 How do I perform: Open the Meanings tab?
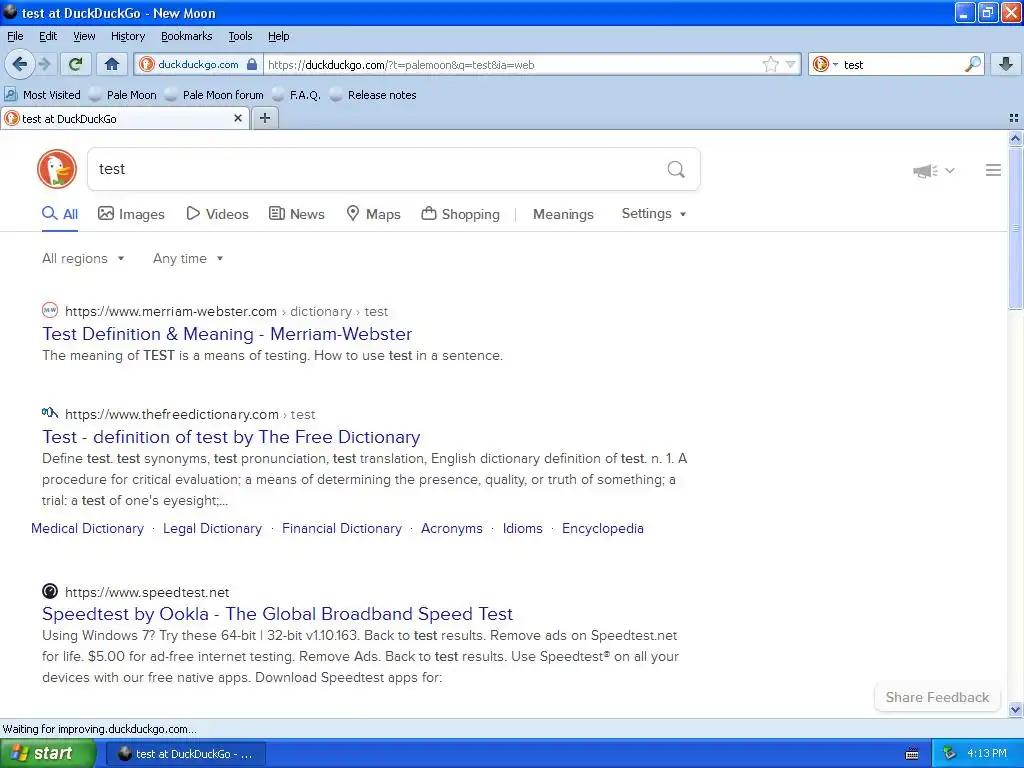coord(563,214)
